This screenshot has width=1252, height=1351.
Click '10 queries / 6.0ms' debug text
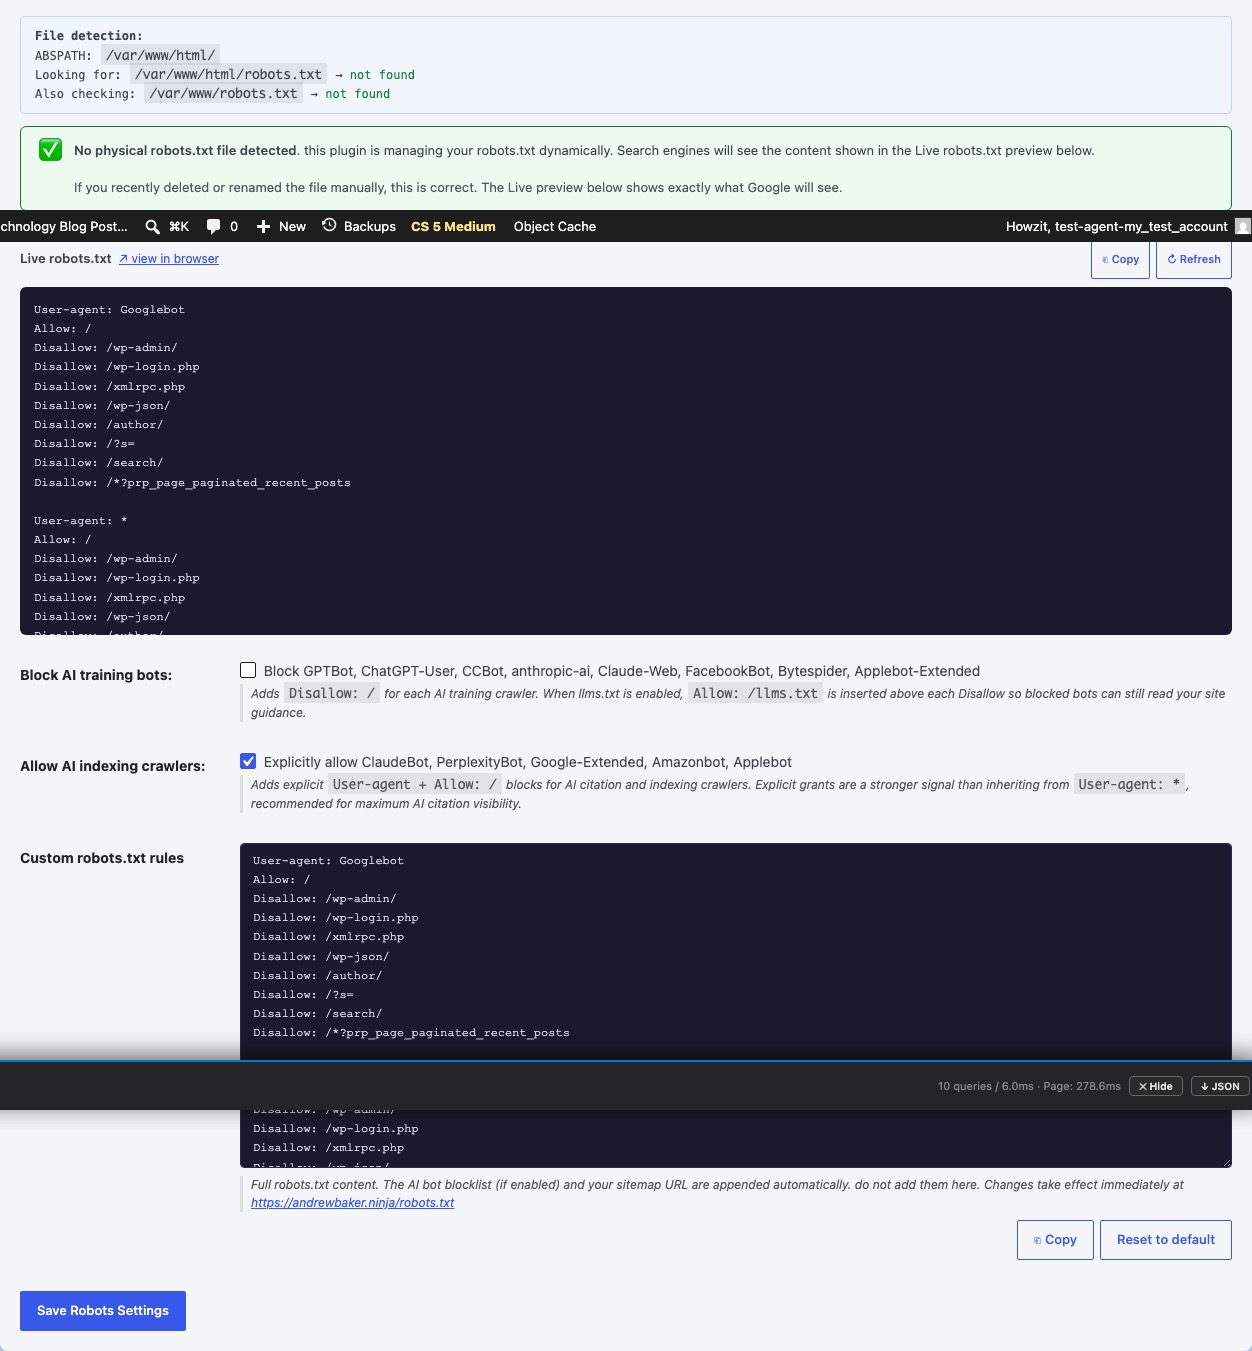pyautogui.click(x=985, y=1086)
